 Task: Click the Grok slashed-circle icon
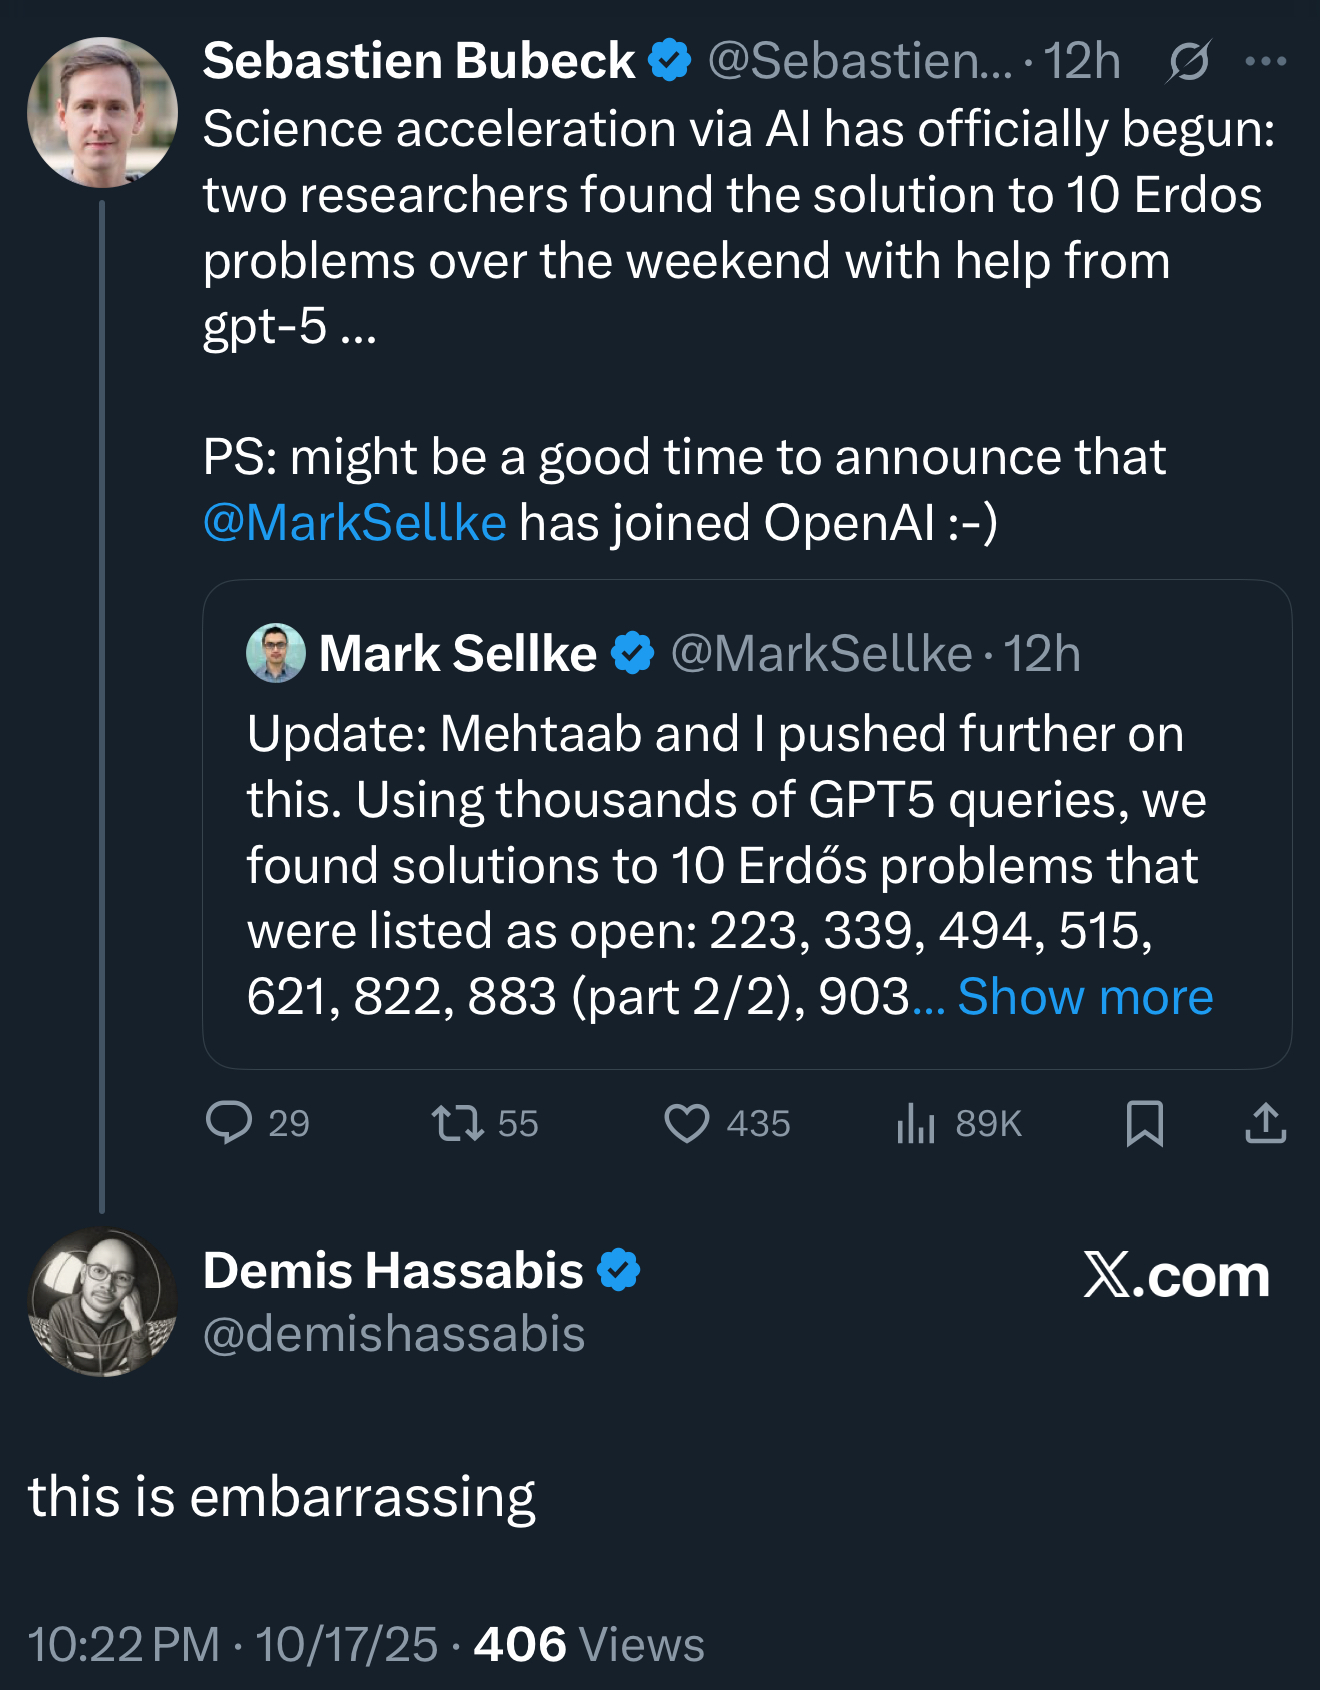1188,61
